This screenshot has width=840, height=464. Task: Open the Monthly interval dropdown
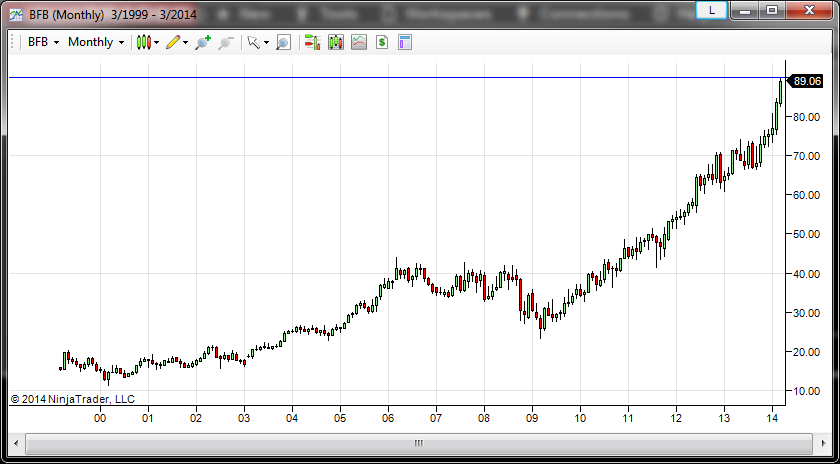tap(96, 42)
